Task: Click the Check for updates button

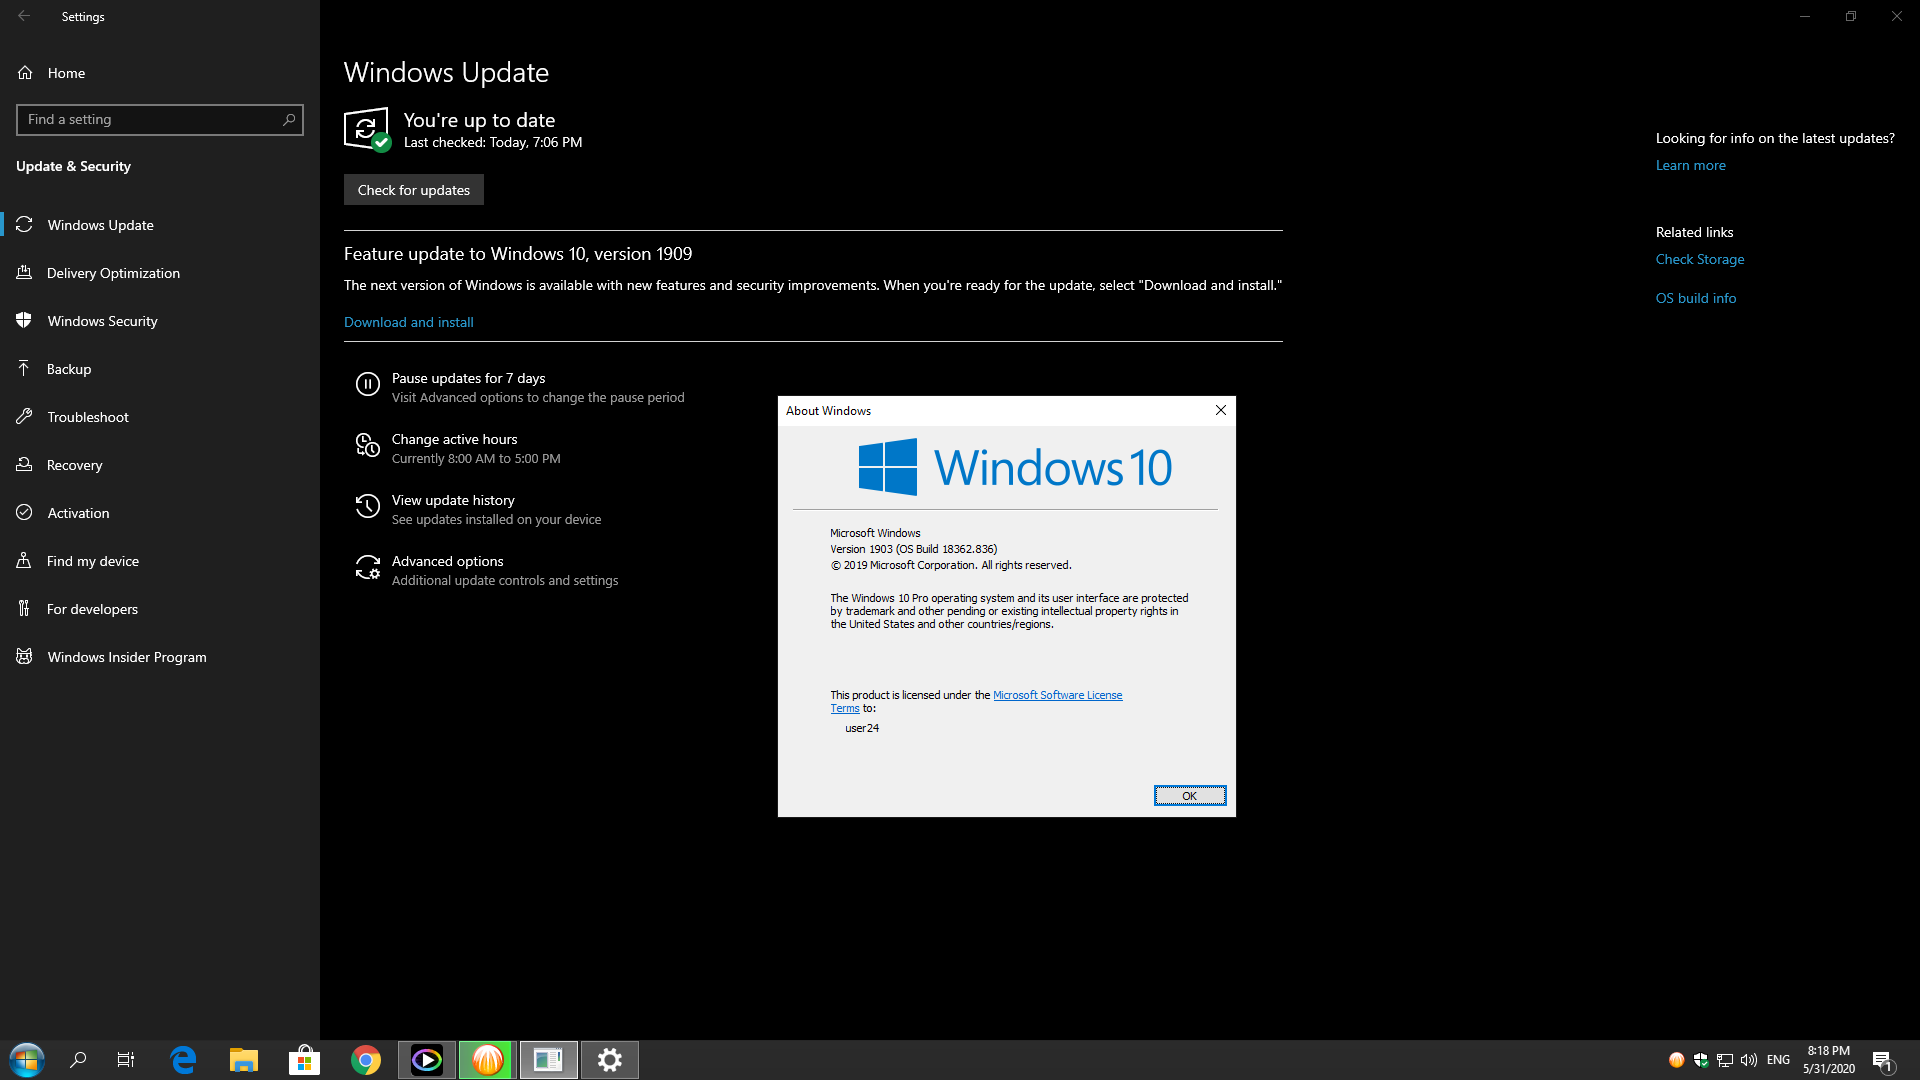Action: coord(414,190)
